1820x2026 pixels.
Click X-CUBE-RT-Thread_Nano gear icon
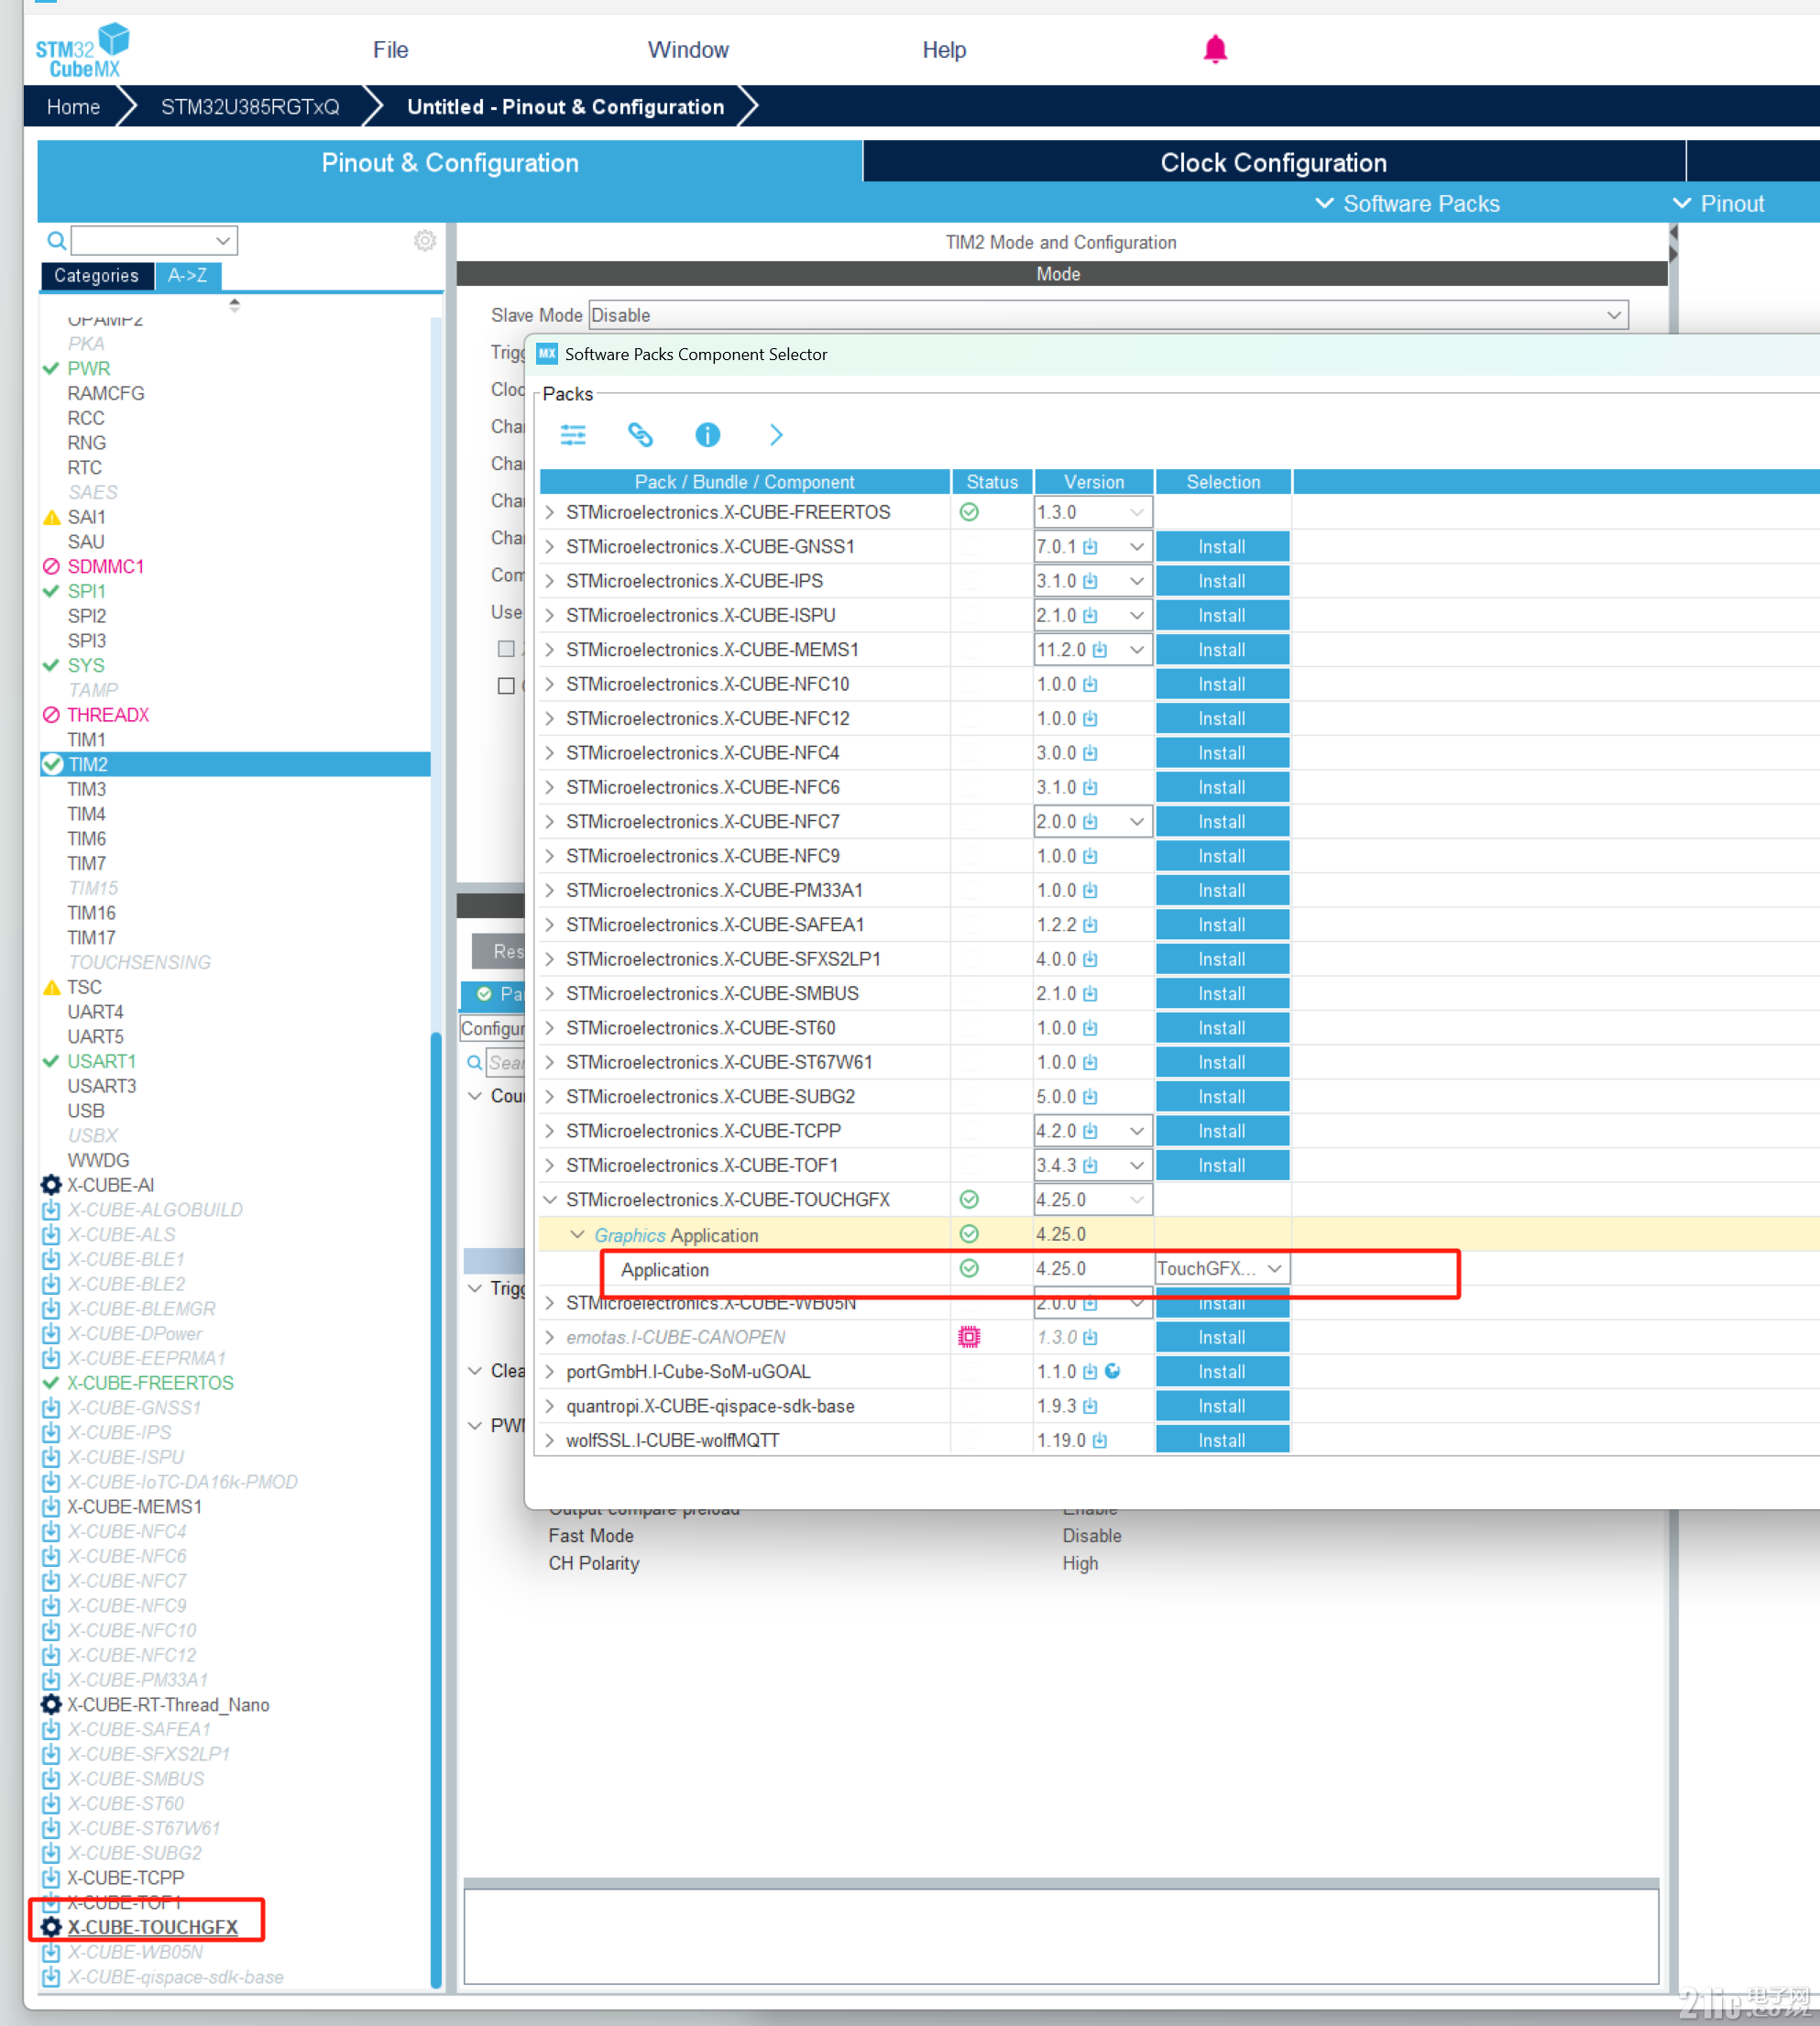pos(51,1704)
